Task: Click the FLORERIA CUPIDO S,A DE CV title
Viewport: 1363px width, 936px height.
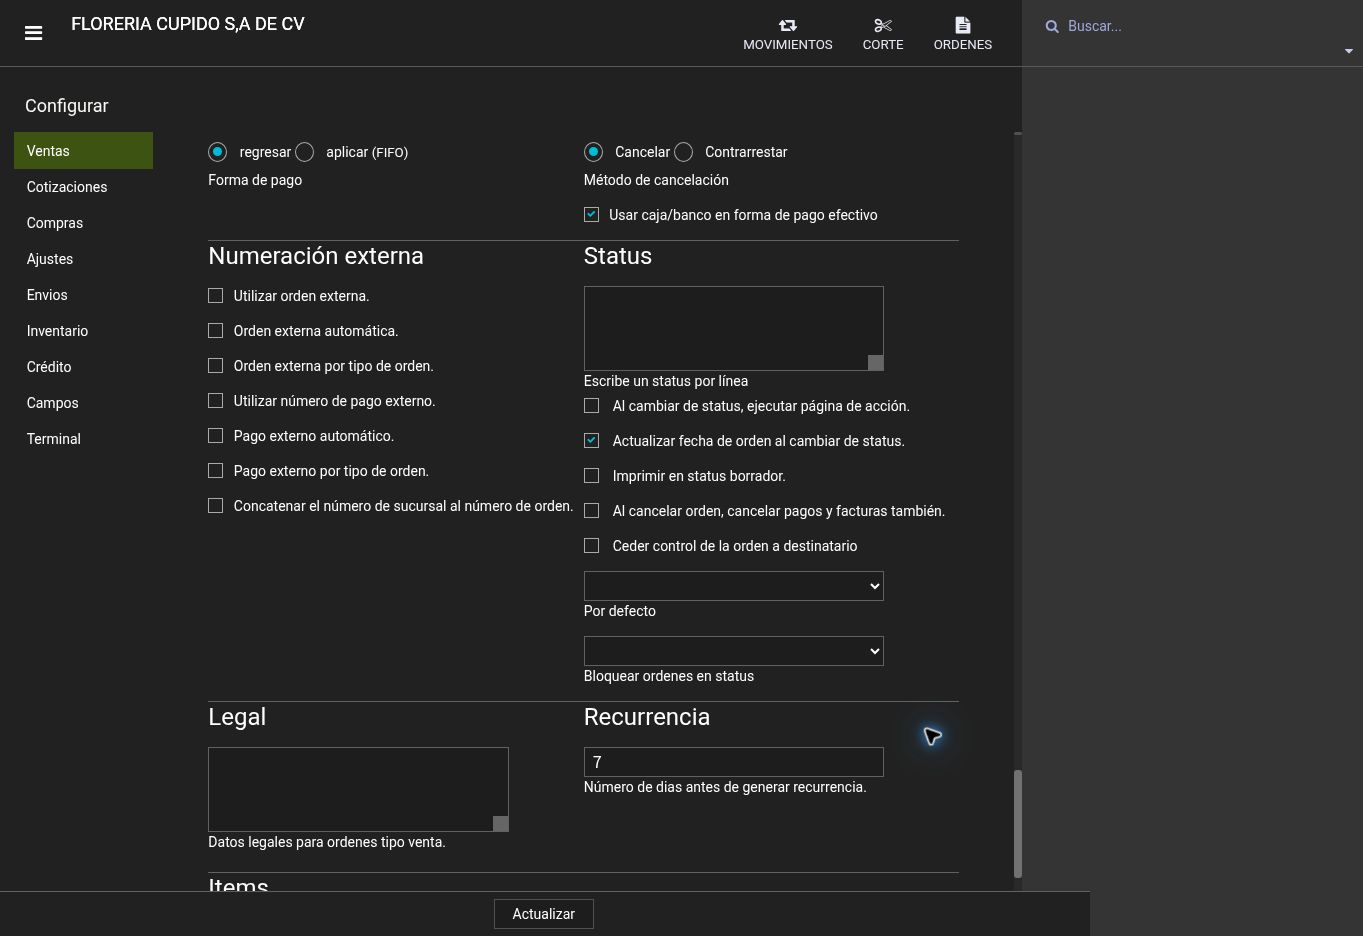Action: pyautogui.click(x=188, y=24)
